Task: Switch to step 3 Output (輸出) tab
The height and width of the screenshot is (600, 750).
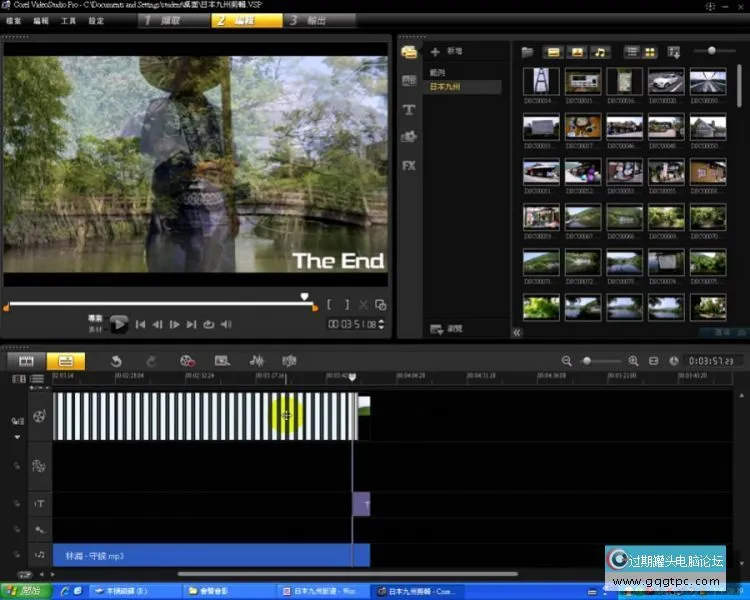Action: tap(316, 20)
